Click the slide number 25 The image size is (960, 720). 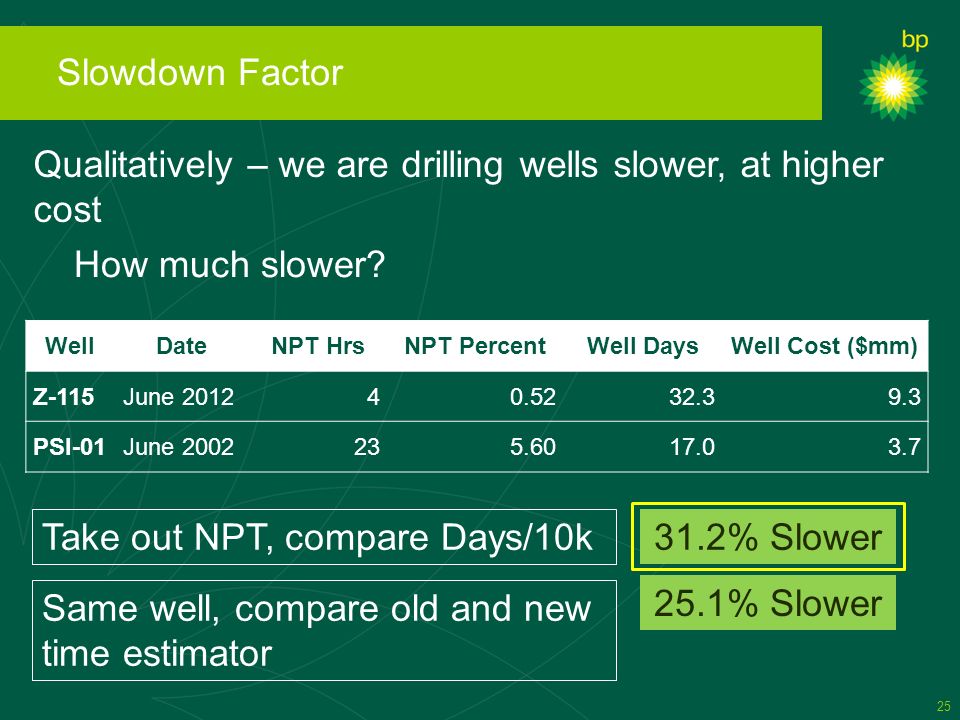pos(943,705)
